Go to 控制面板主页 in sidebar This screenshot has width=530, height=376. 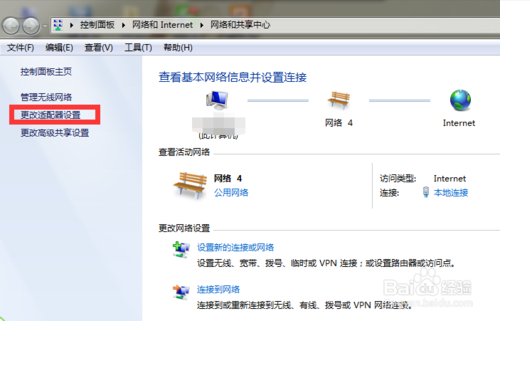[x=46, y=72]
